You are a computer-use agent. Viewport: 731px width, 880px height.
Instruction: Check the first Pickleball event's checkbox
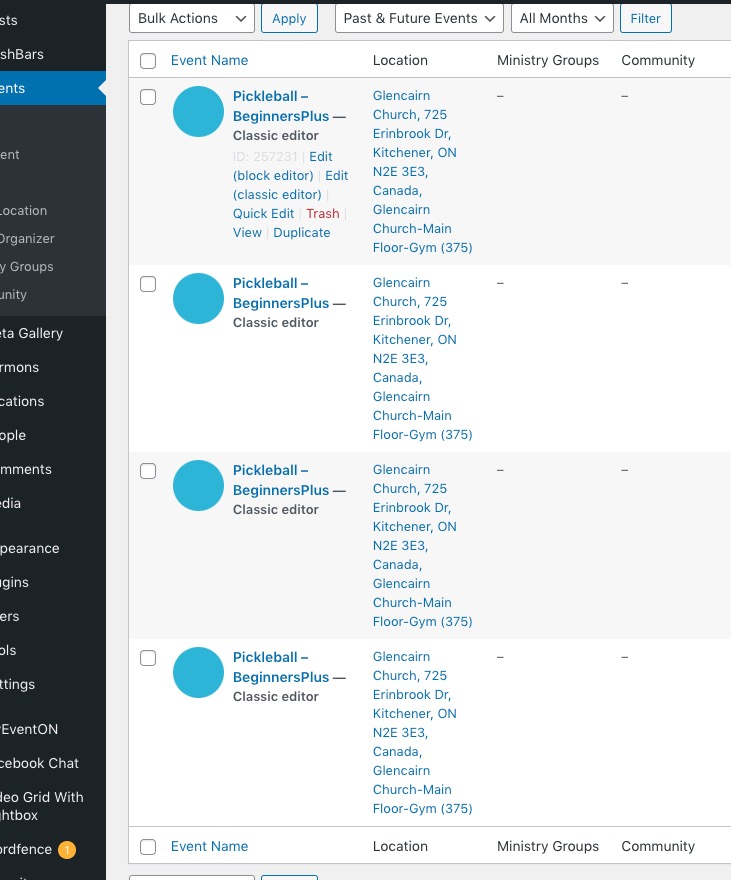click(x=148, y=97)
